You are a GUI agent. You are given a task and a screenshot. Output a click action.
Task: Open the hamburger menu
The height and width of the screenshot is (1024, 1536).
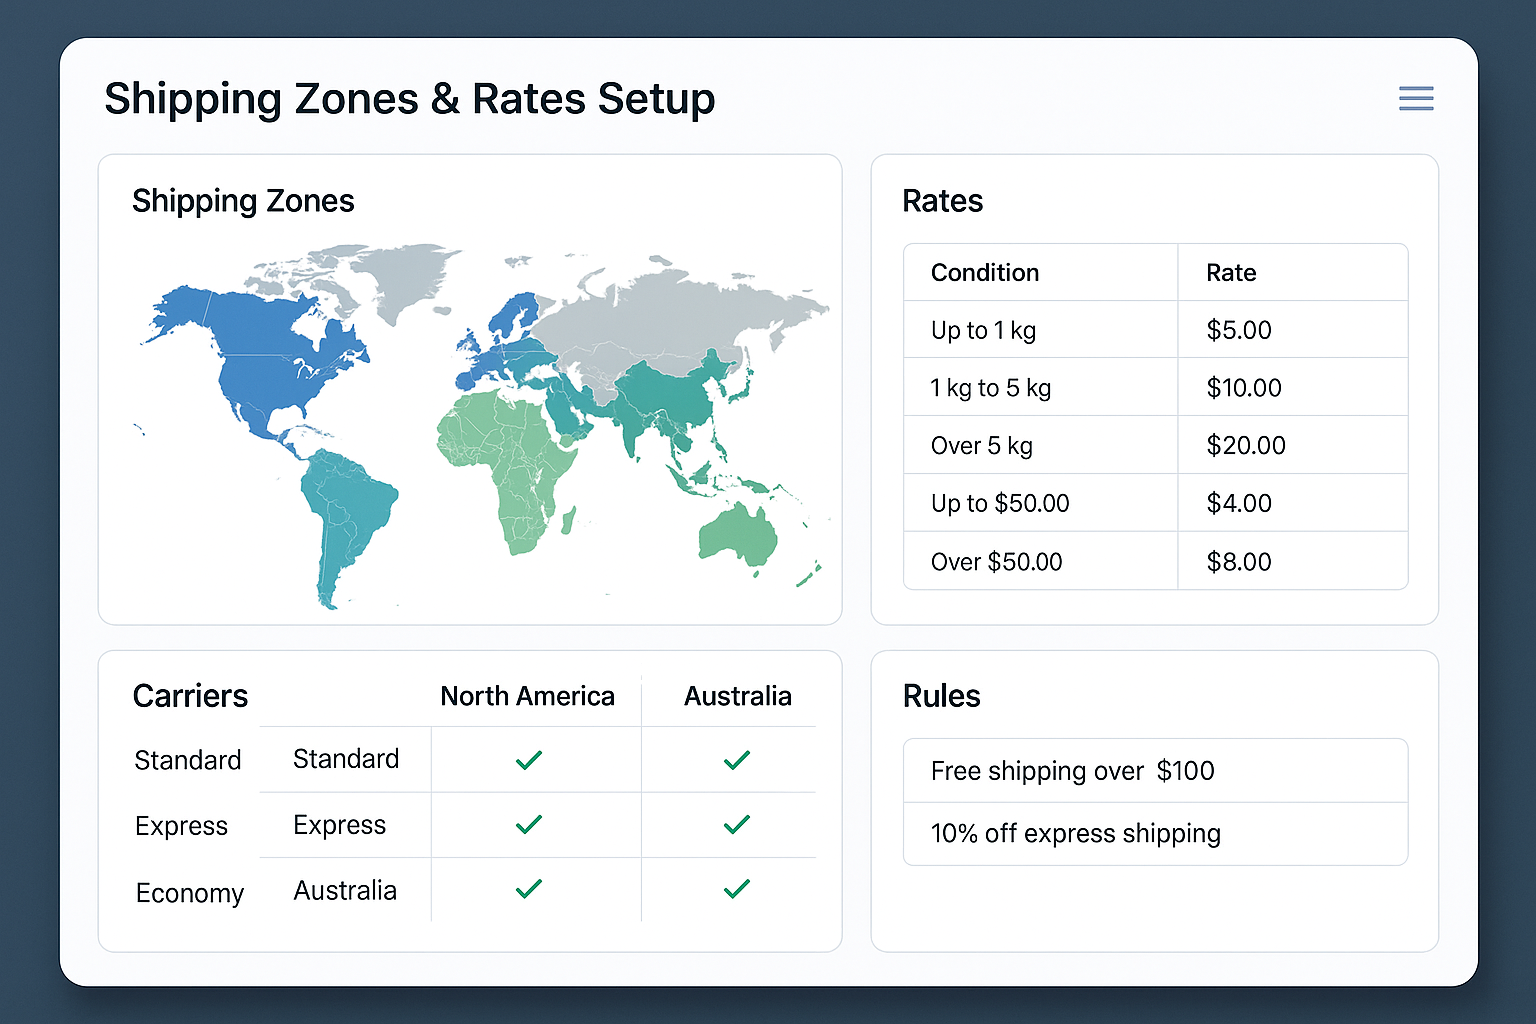click(x=1416, y=99)
